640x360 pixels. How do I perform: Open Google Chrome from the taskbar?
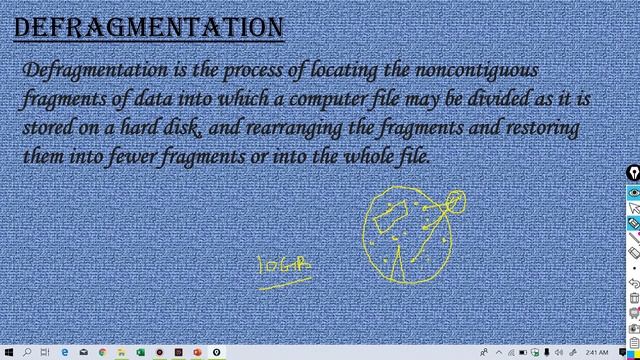[x=102, y=352]
